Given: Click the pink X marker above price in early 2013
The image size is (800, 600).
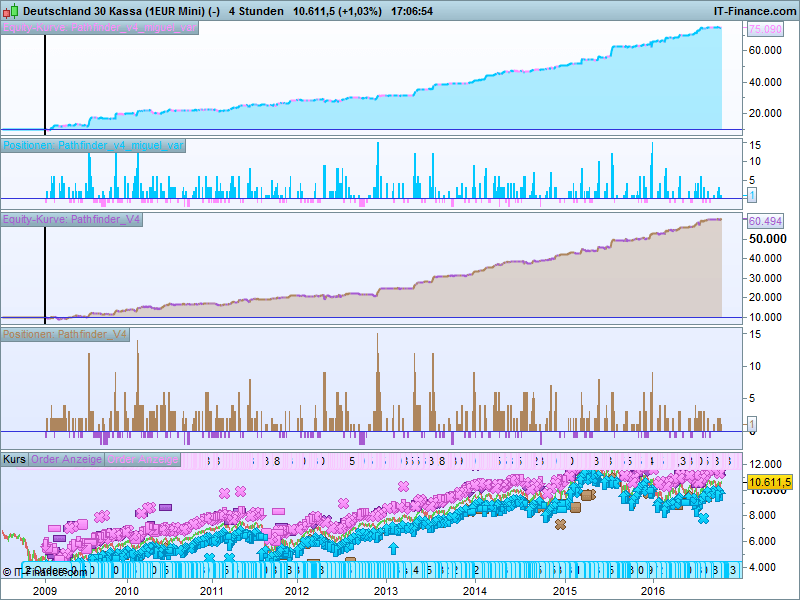Looking at the screenshot, I should pyautogui.click(x=403, y=486).
